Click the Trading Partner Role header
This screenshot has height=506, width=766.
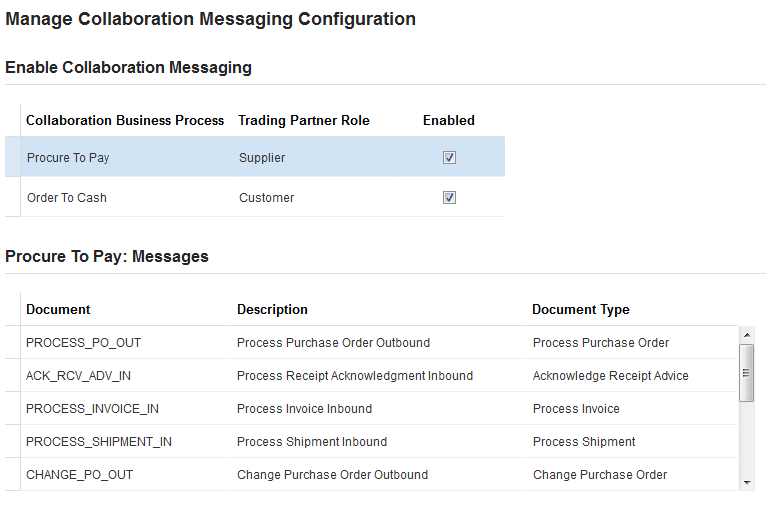click(304, 120)
